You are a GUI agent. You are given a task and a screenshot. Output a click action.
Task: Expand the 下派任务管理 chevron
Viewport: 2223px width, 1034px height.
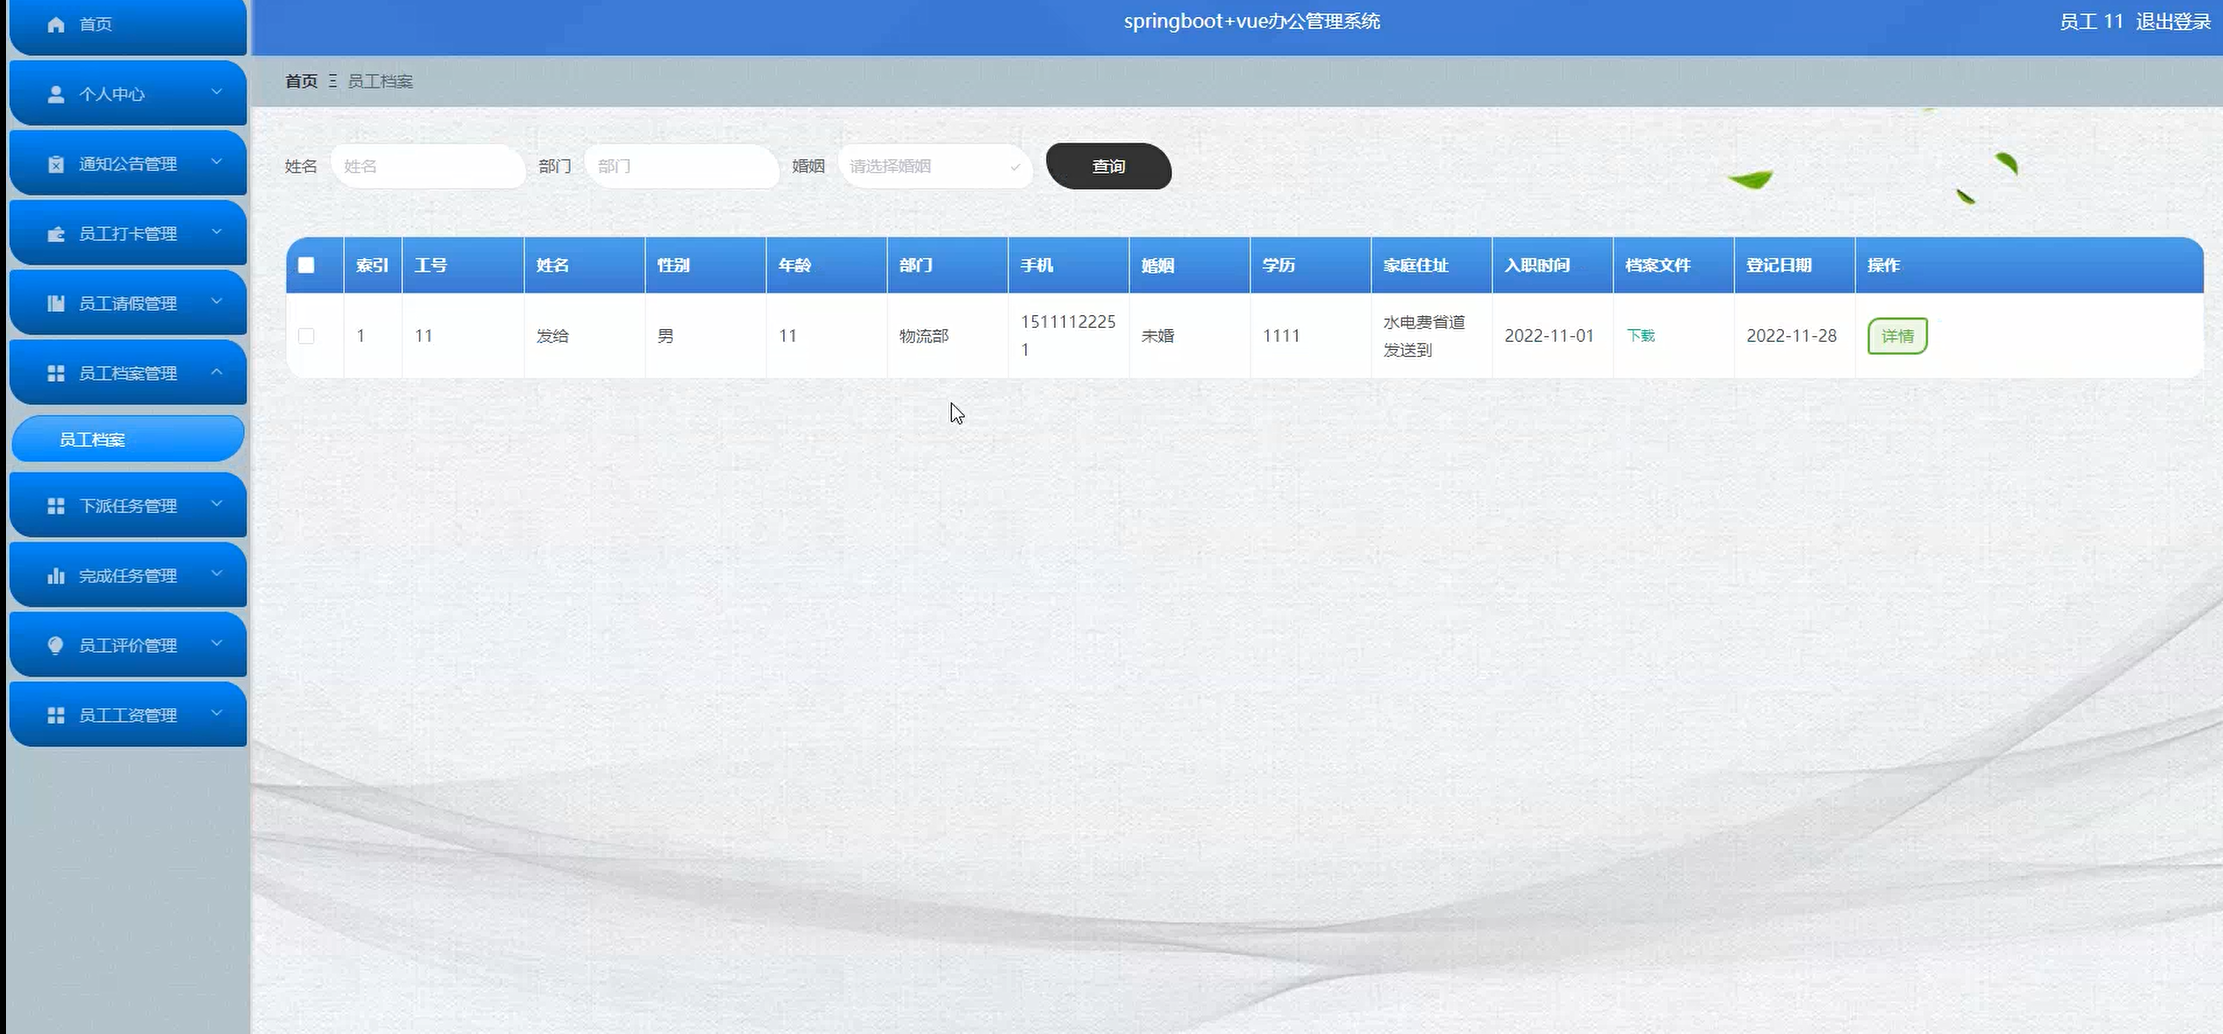pos(216,504)
